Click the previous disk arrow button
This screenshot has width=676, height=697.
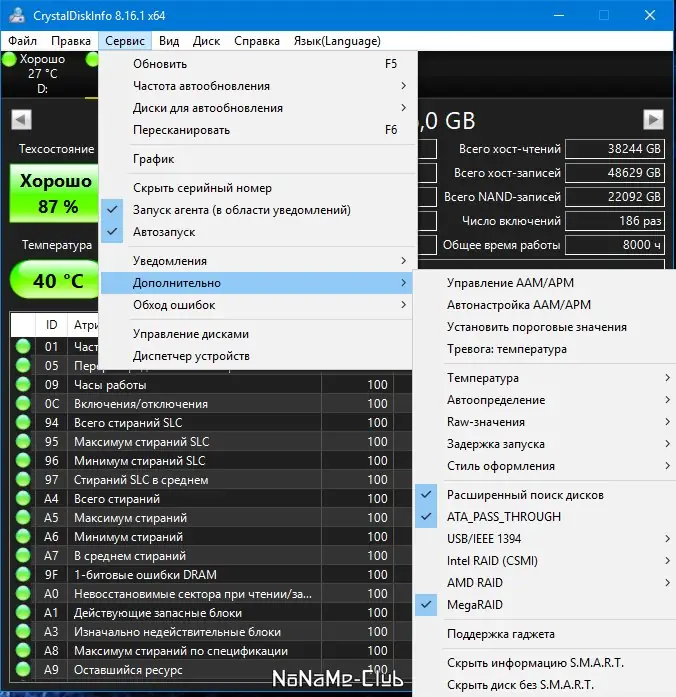[21, 120]
